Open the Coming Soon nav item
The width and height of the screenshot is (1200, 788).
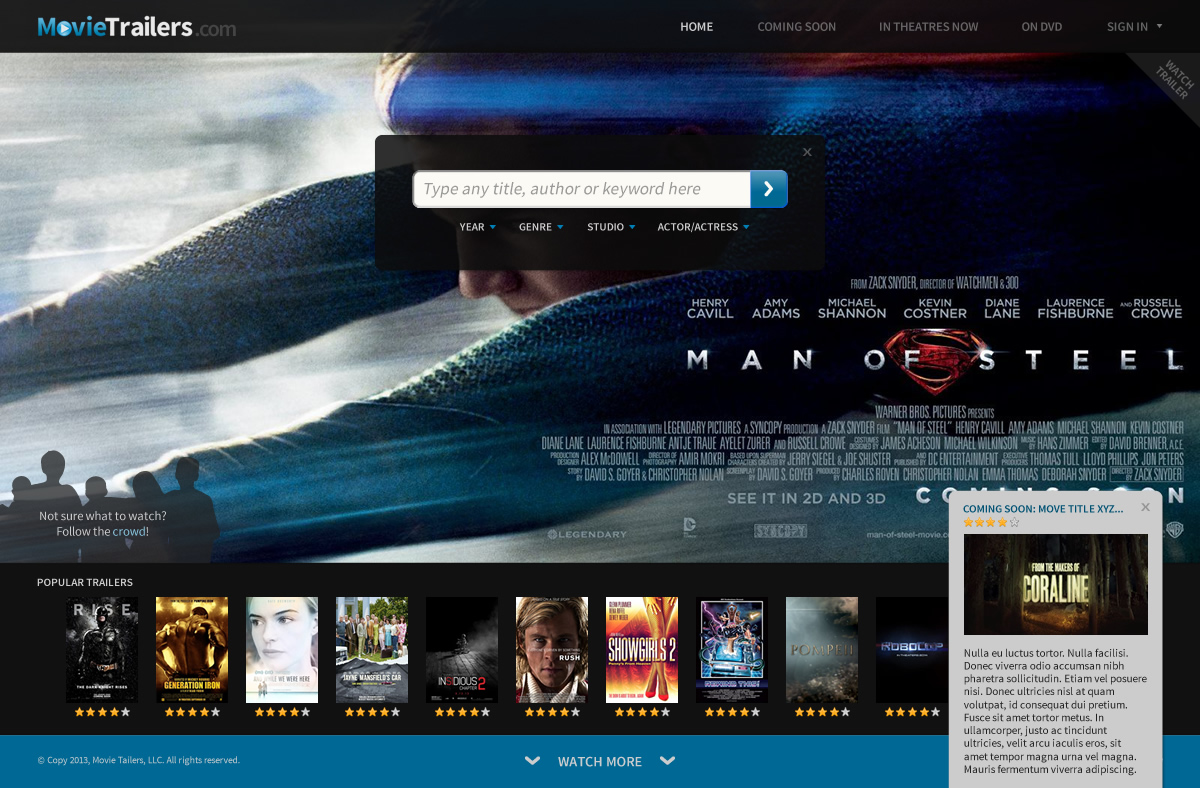pyautogui.click(x=797, y=27)
